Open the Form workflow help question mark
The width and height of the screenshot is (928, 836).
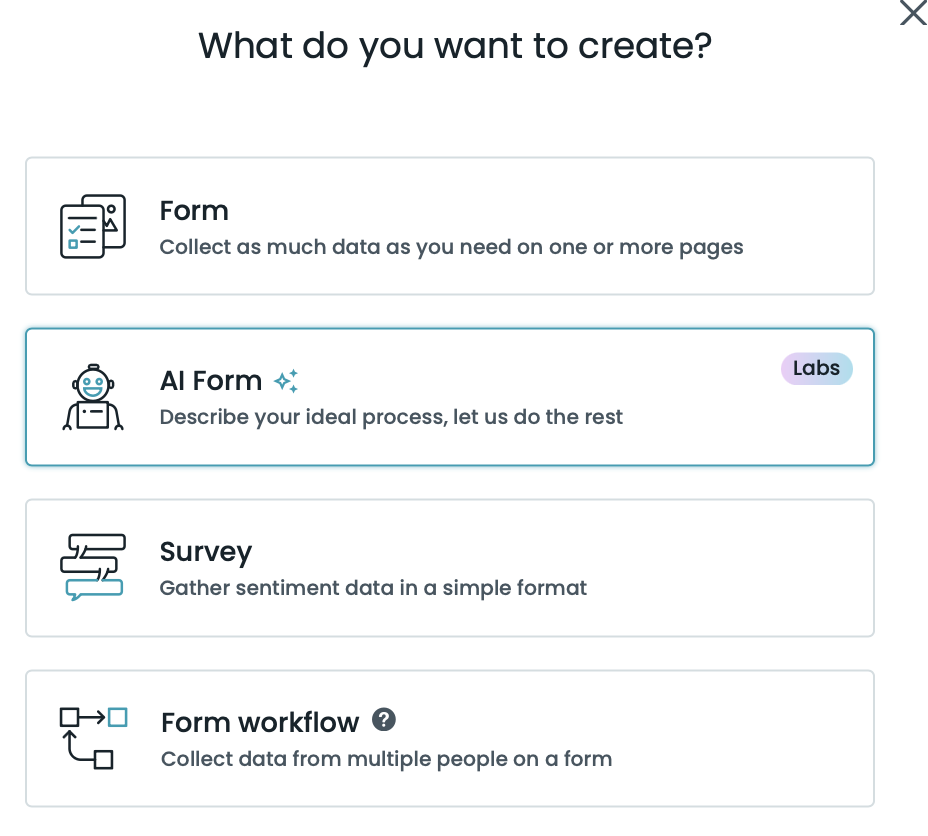pos(384,719)
